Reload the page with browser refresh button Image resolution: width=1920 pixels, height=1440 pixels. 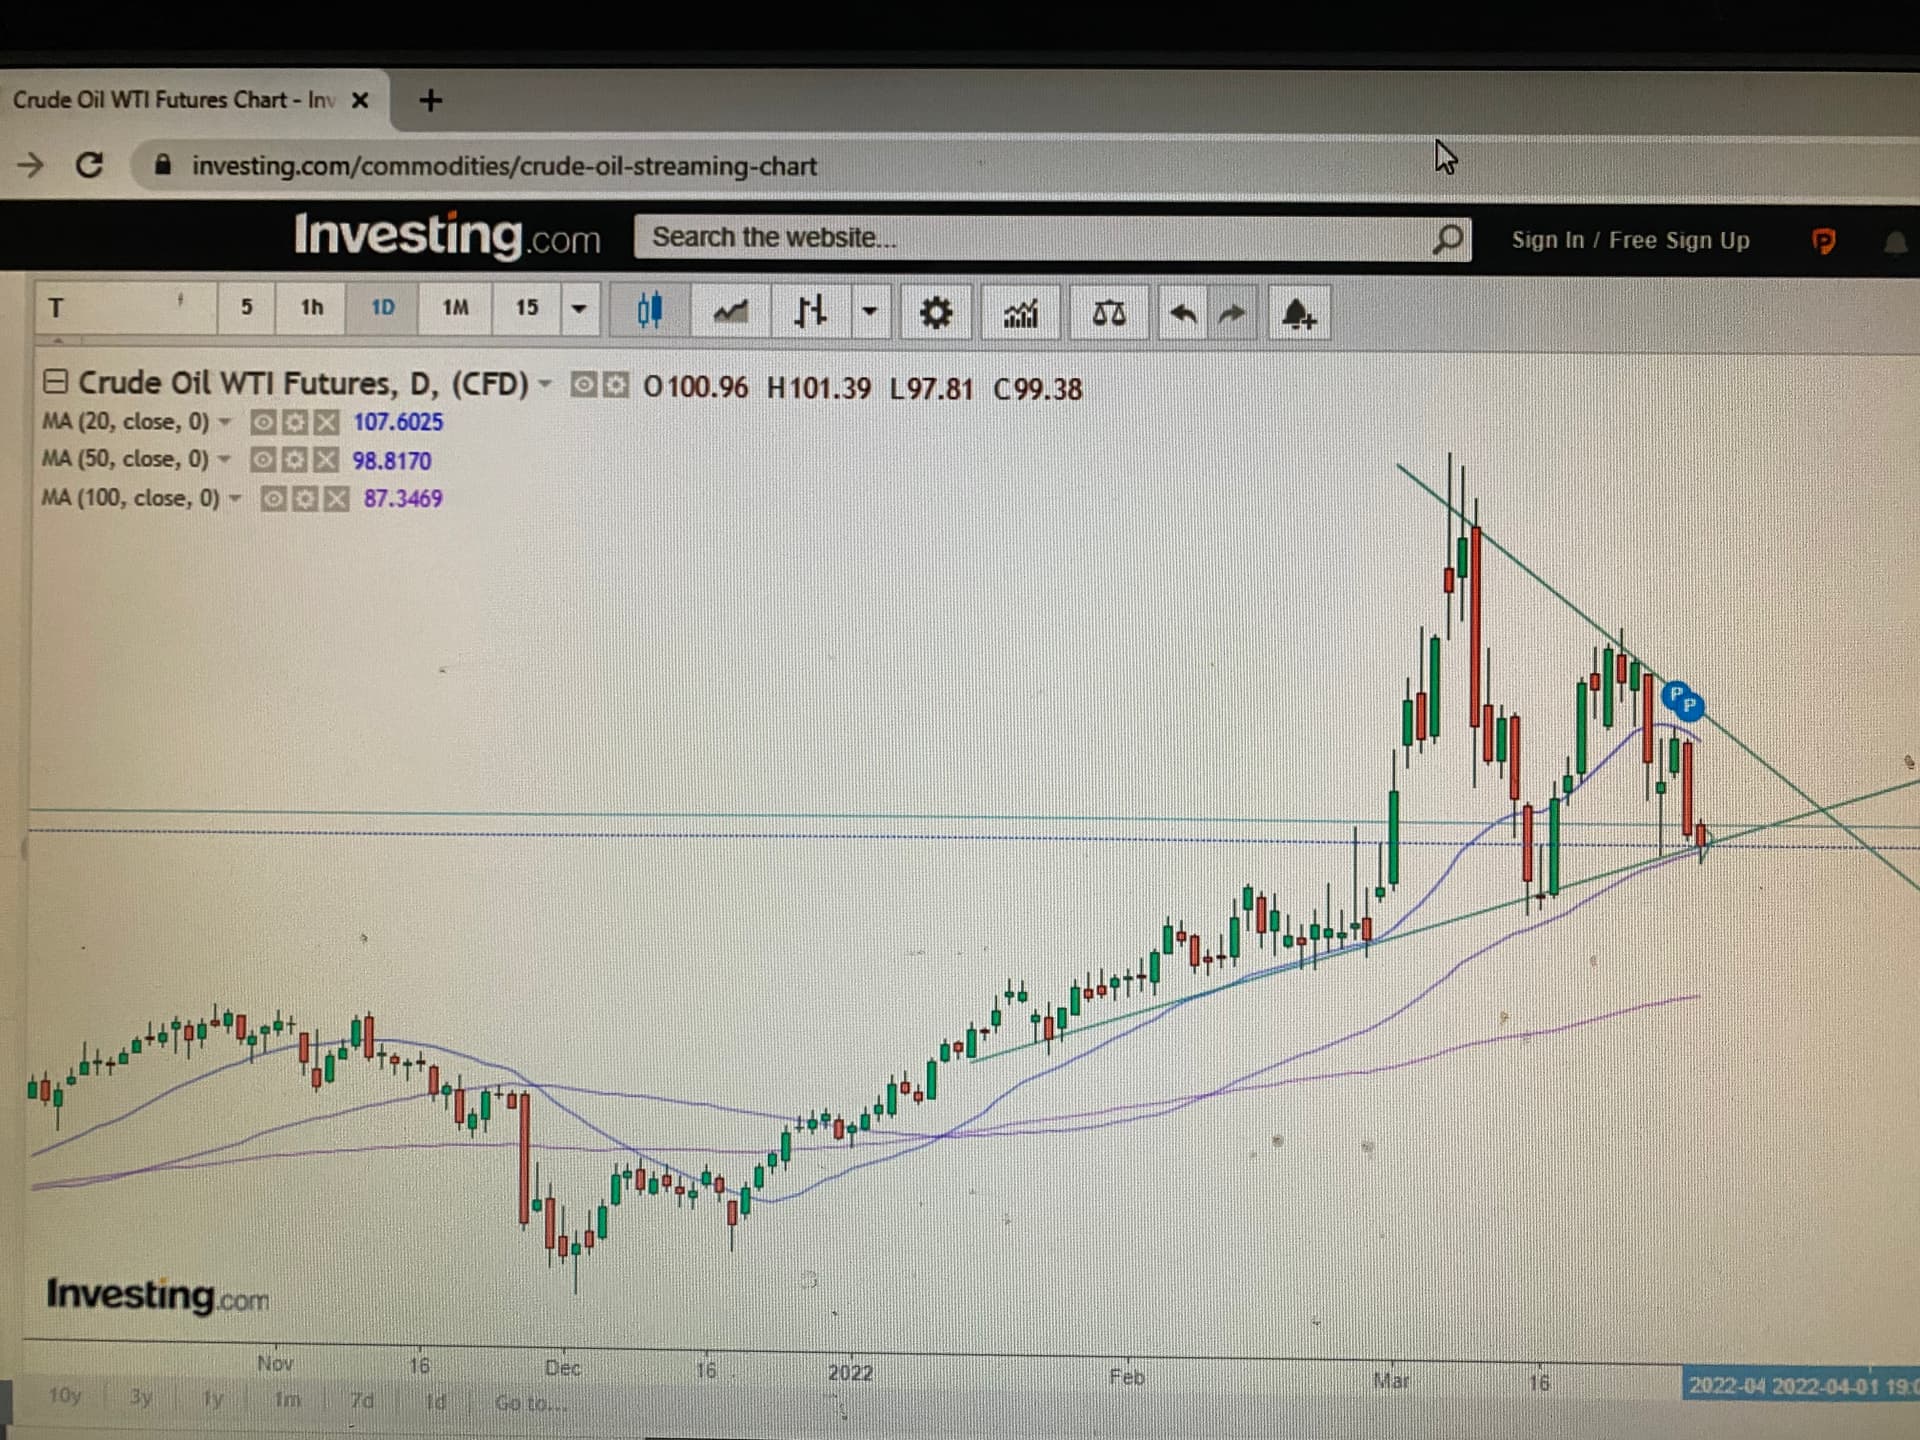tap(89, 164)
